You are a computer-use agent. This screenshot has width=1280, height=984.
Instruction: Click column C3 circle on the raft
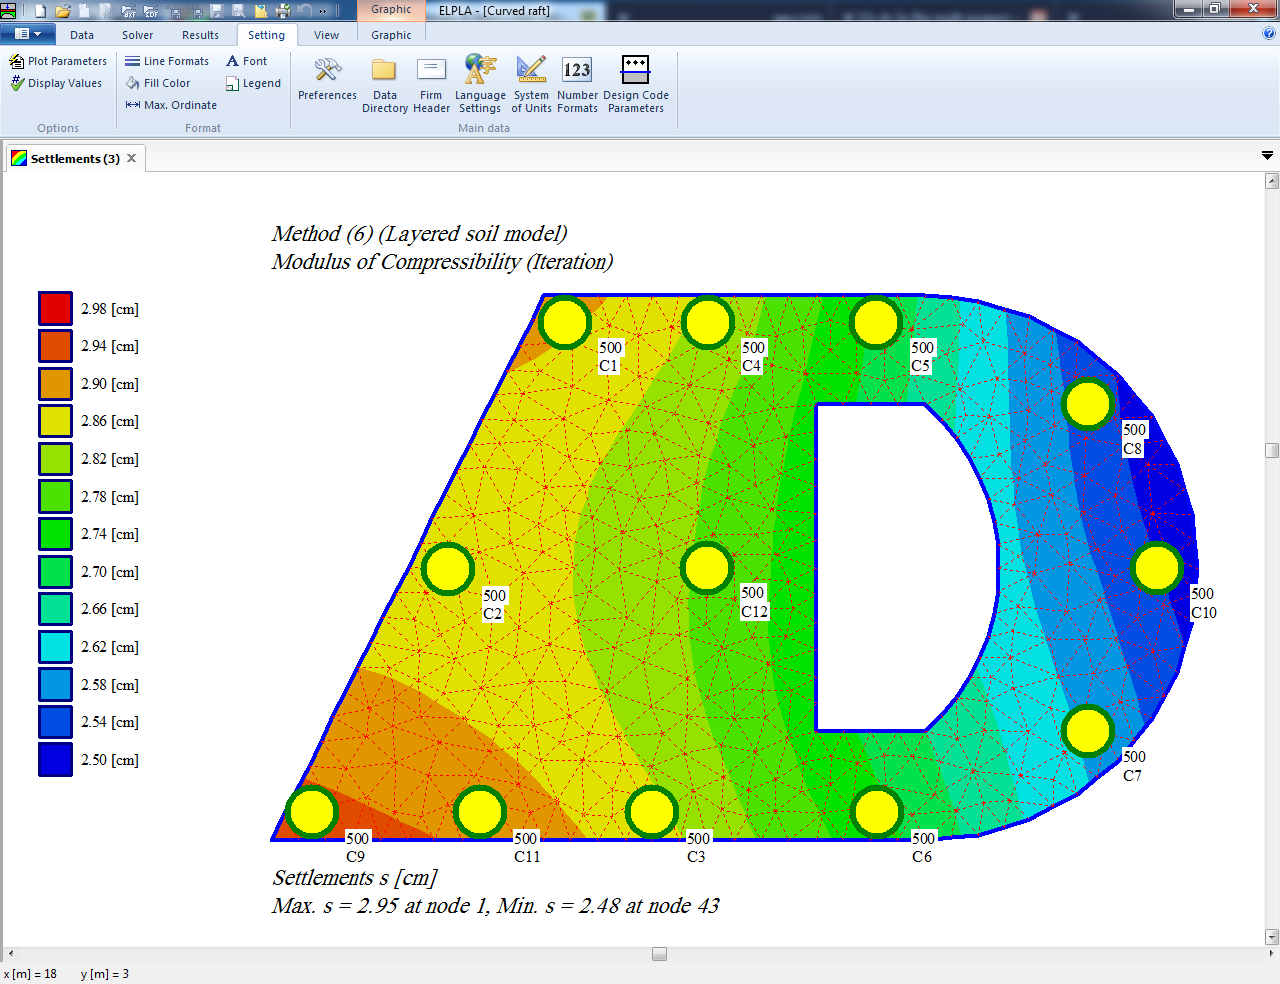tap(652, 812)
